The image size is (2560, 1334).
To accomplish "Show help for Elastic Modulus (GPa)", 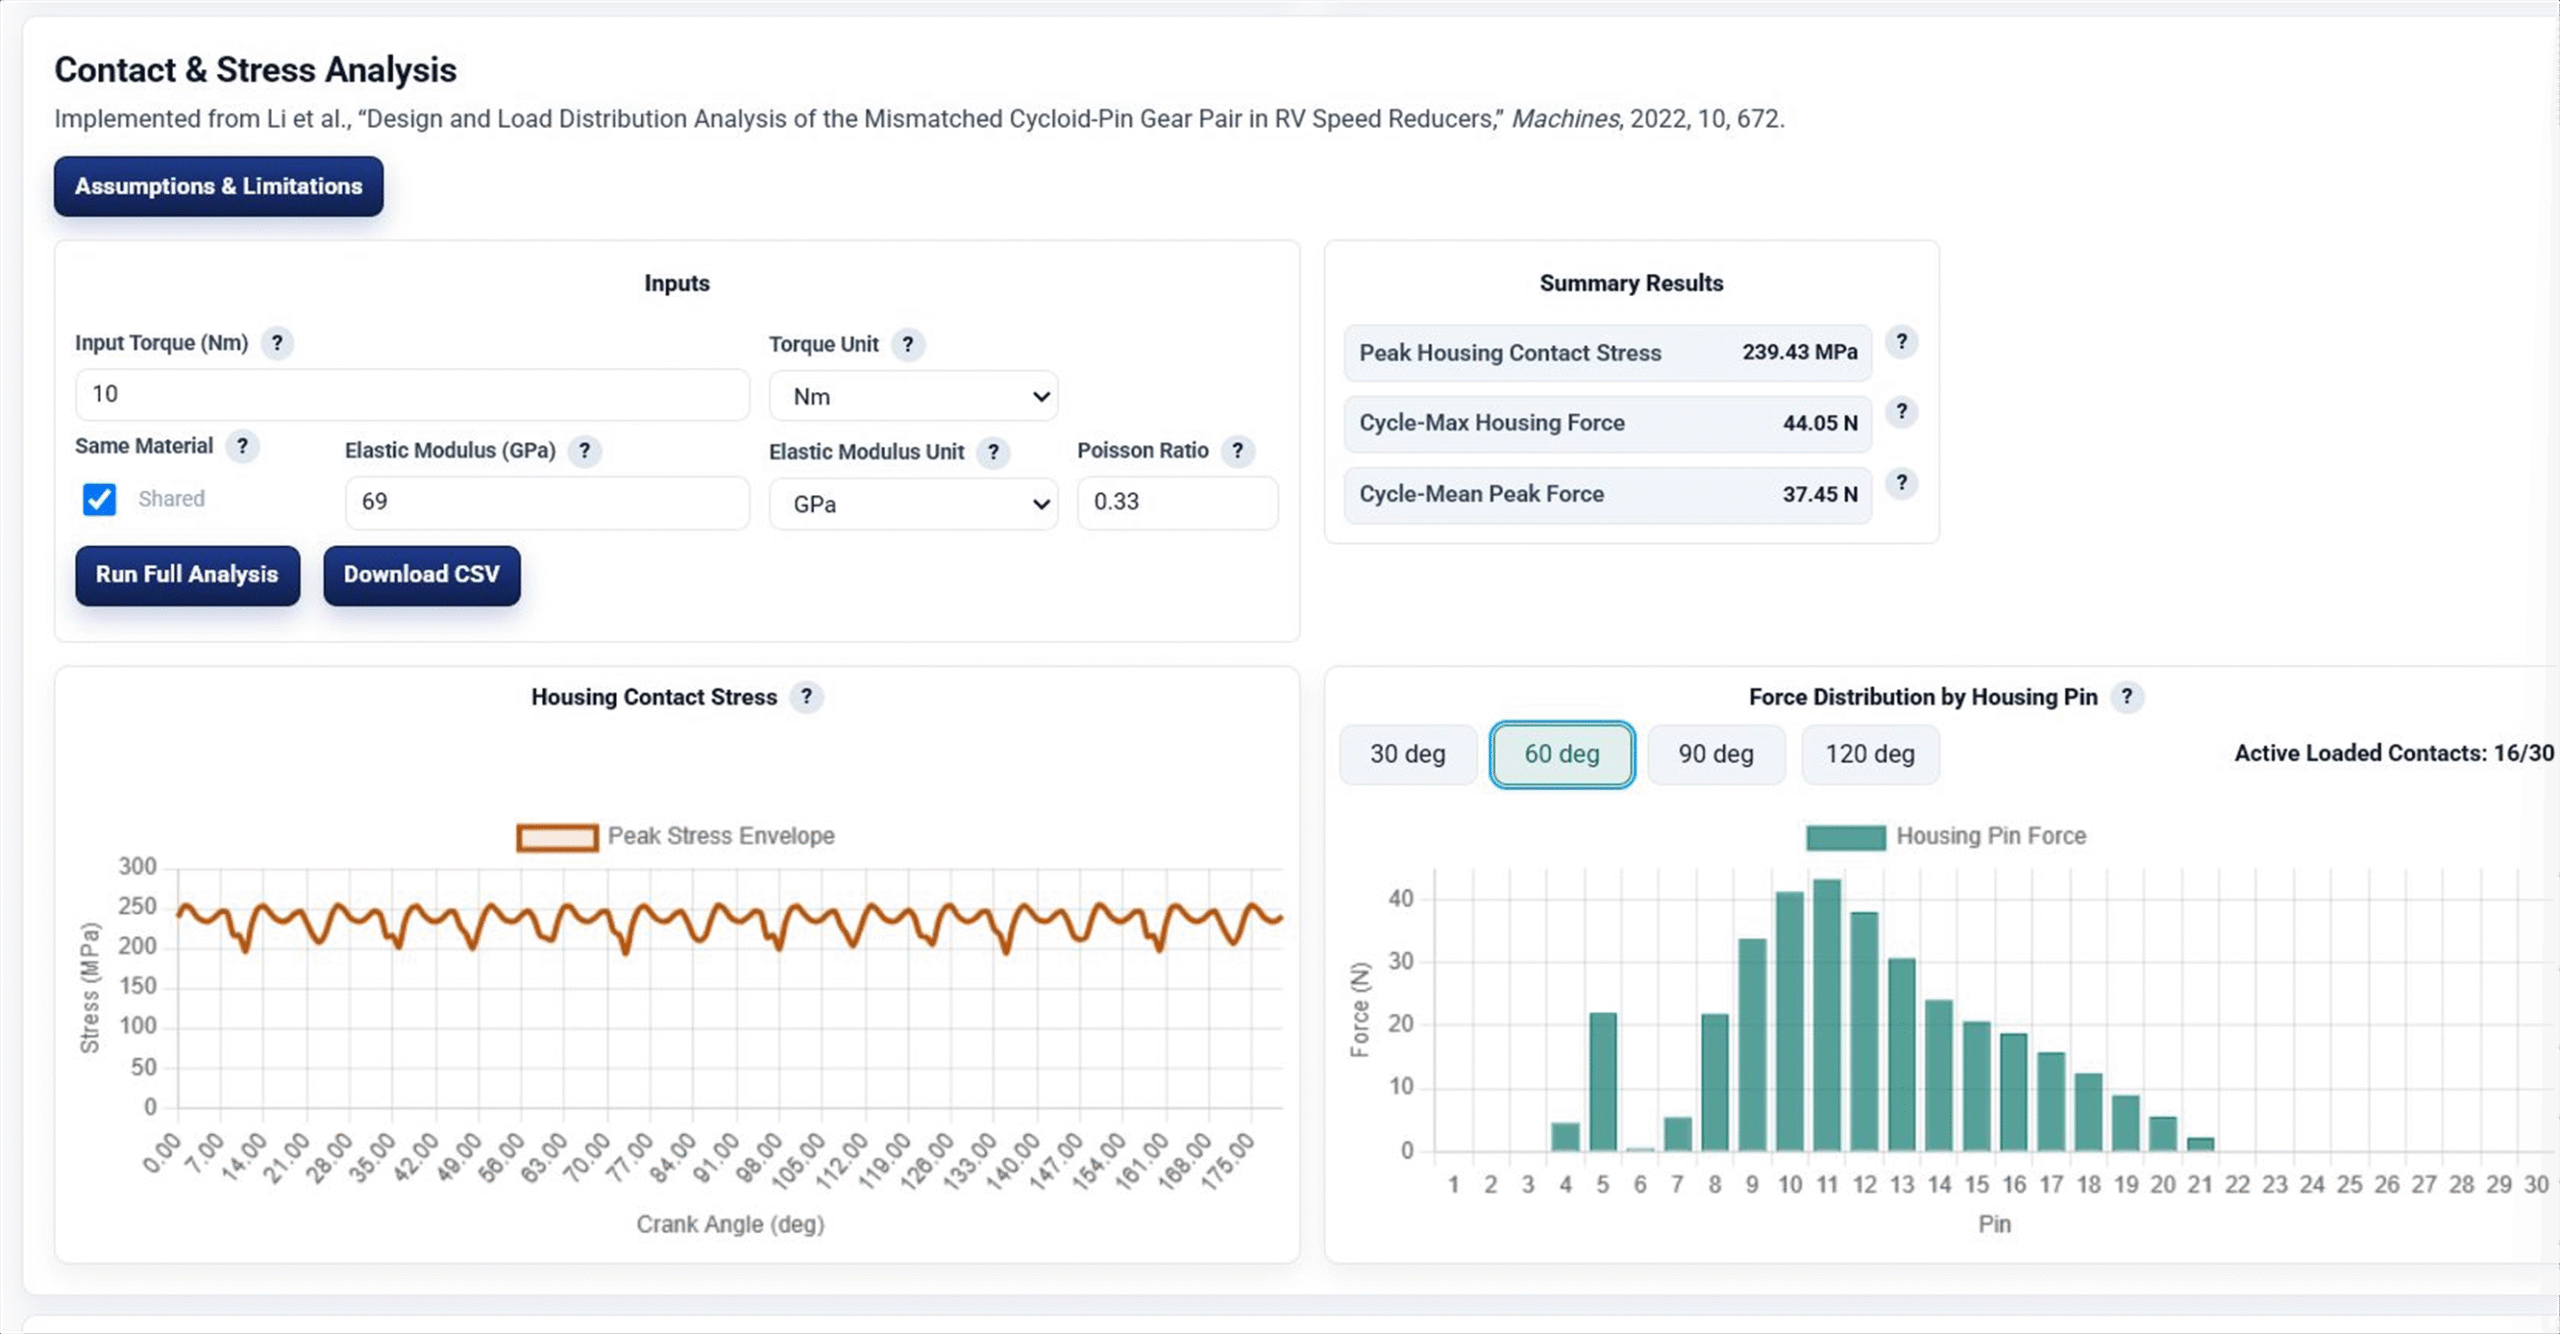I will click(585, 451).
